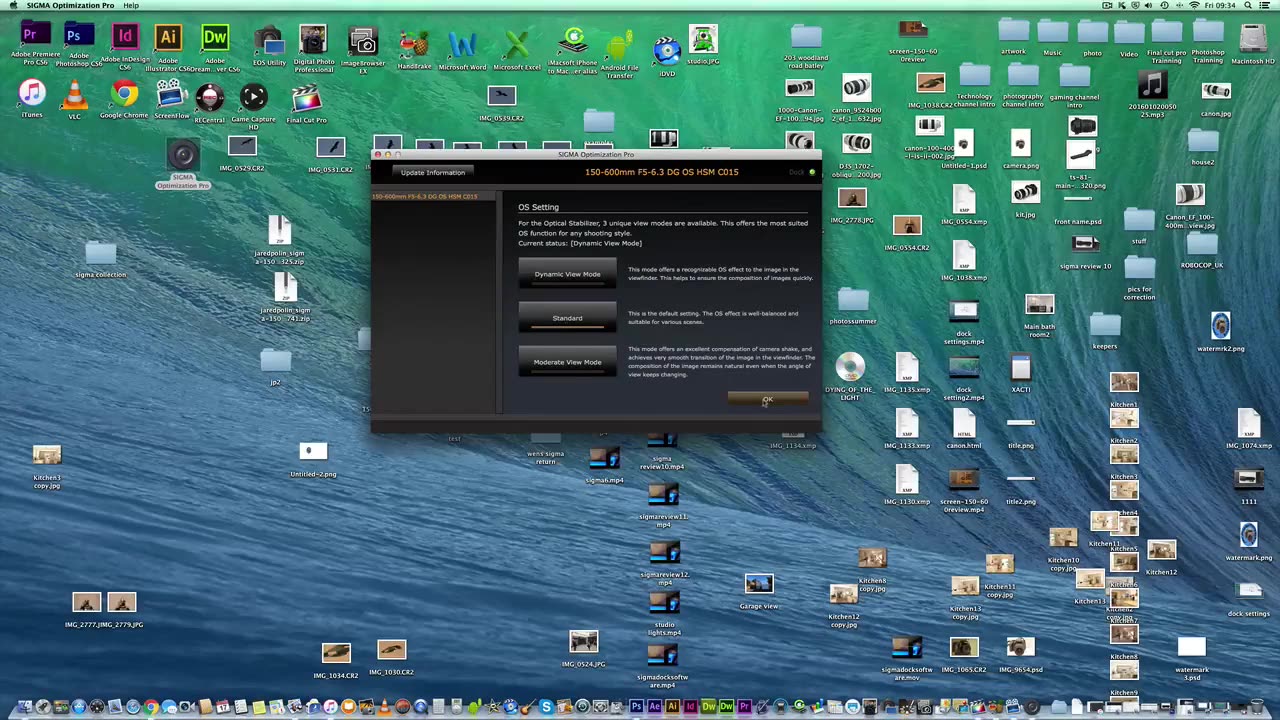
Task: Choose the Standard OS setting
Action: (567, 318)
